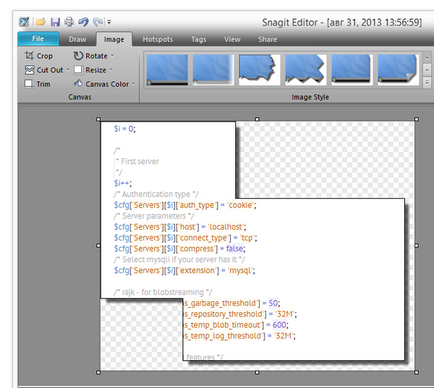Save using the floppy disk icon

point(55,22)
